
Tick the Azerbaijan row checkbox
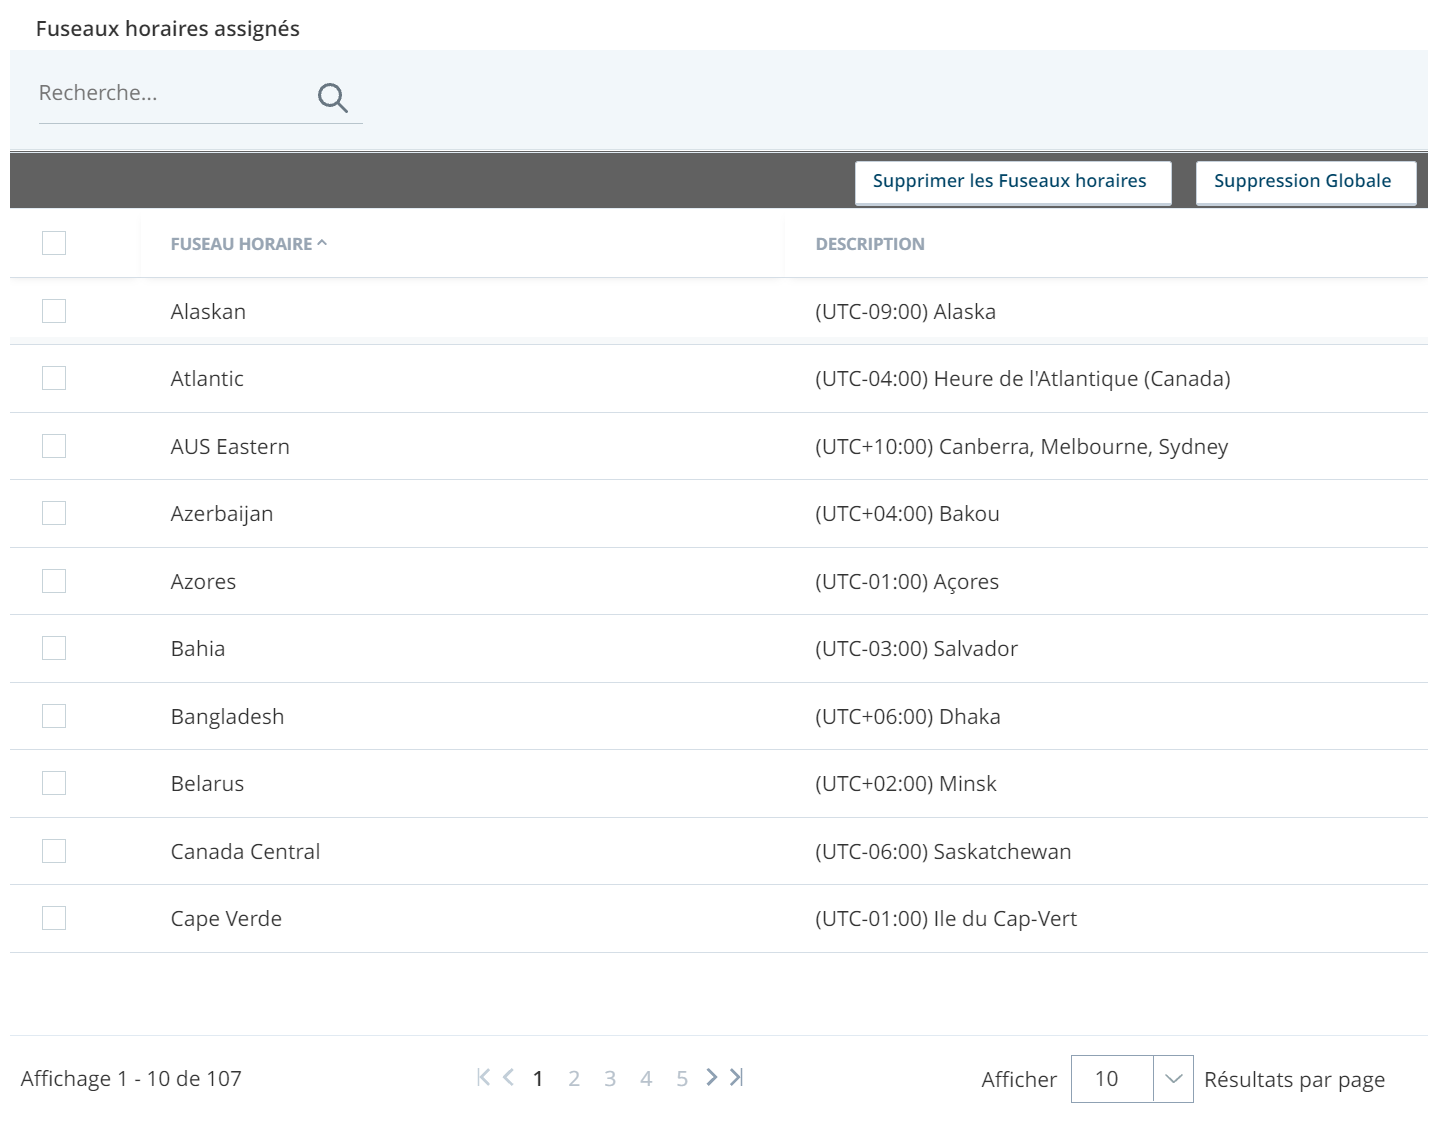point(54,513)
